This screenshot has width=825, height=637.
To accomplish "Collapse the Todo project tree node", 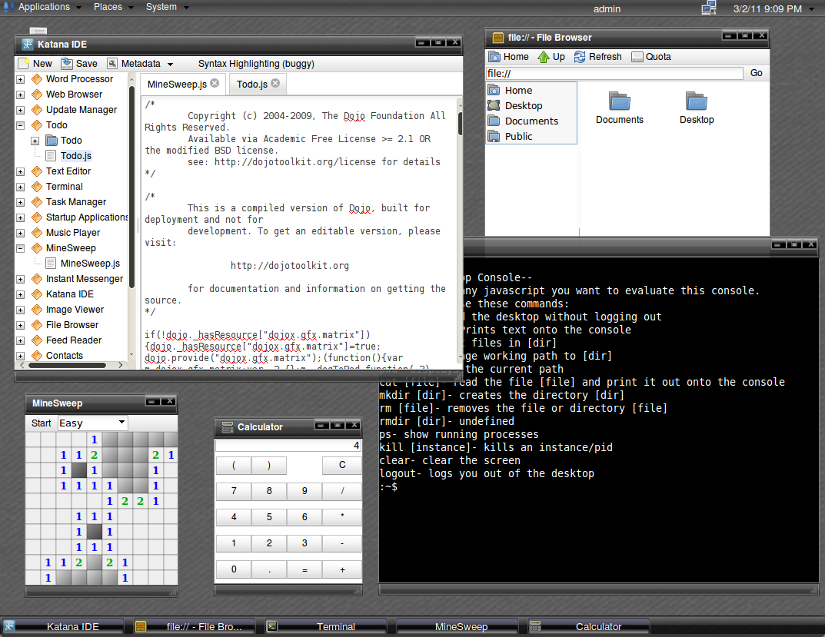I will pyautogui.click(x=21, y=125).
